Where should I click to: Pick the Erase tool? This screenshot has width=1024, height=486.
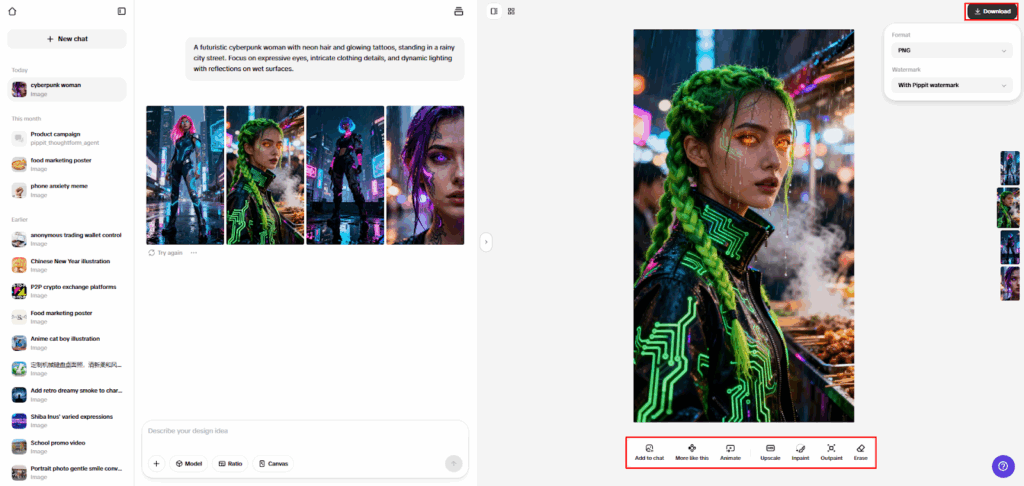[x=860, y=451]
